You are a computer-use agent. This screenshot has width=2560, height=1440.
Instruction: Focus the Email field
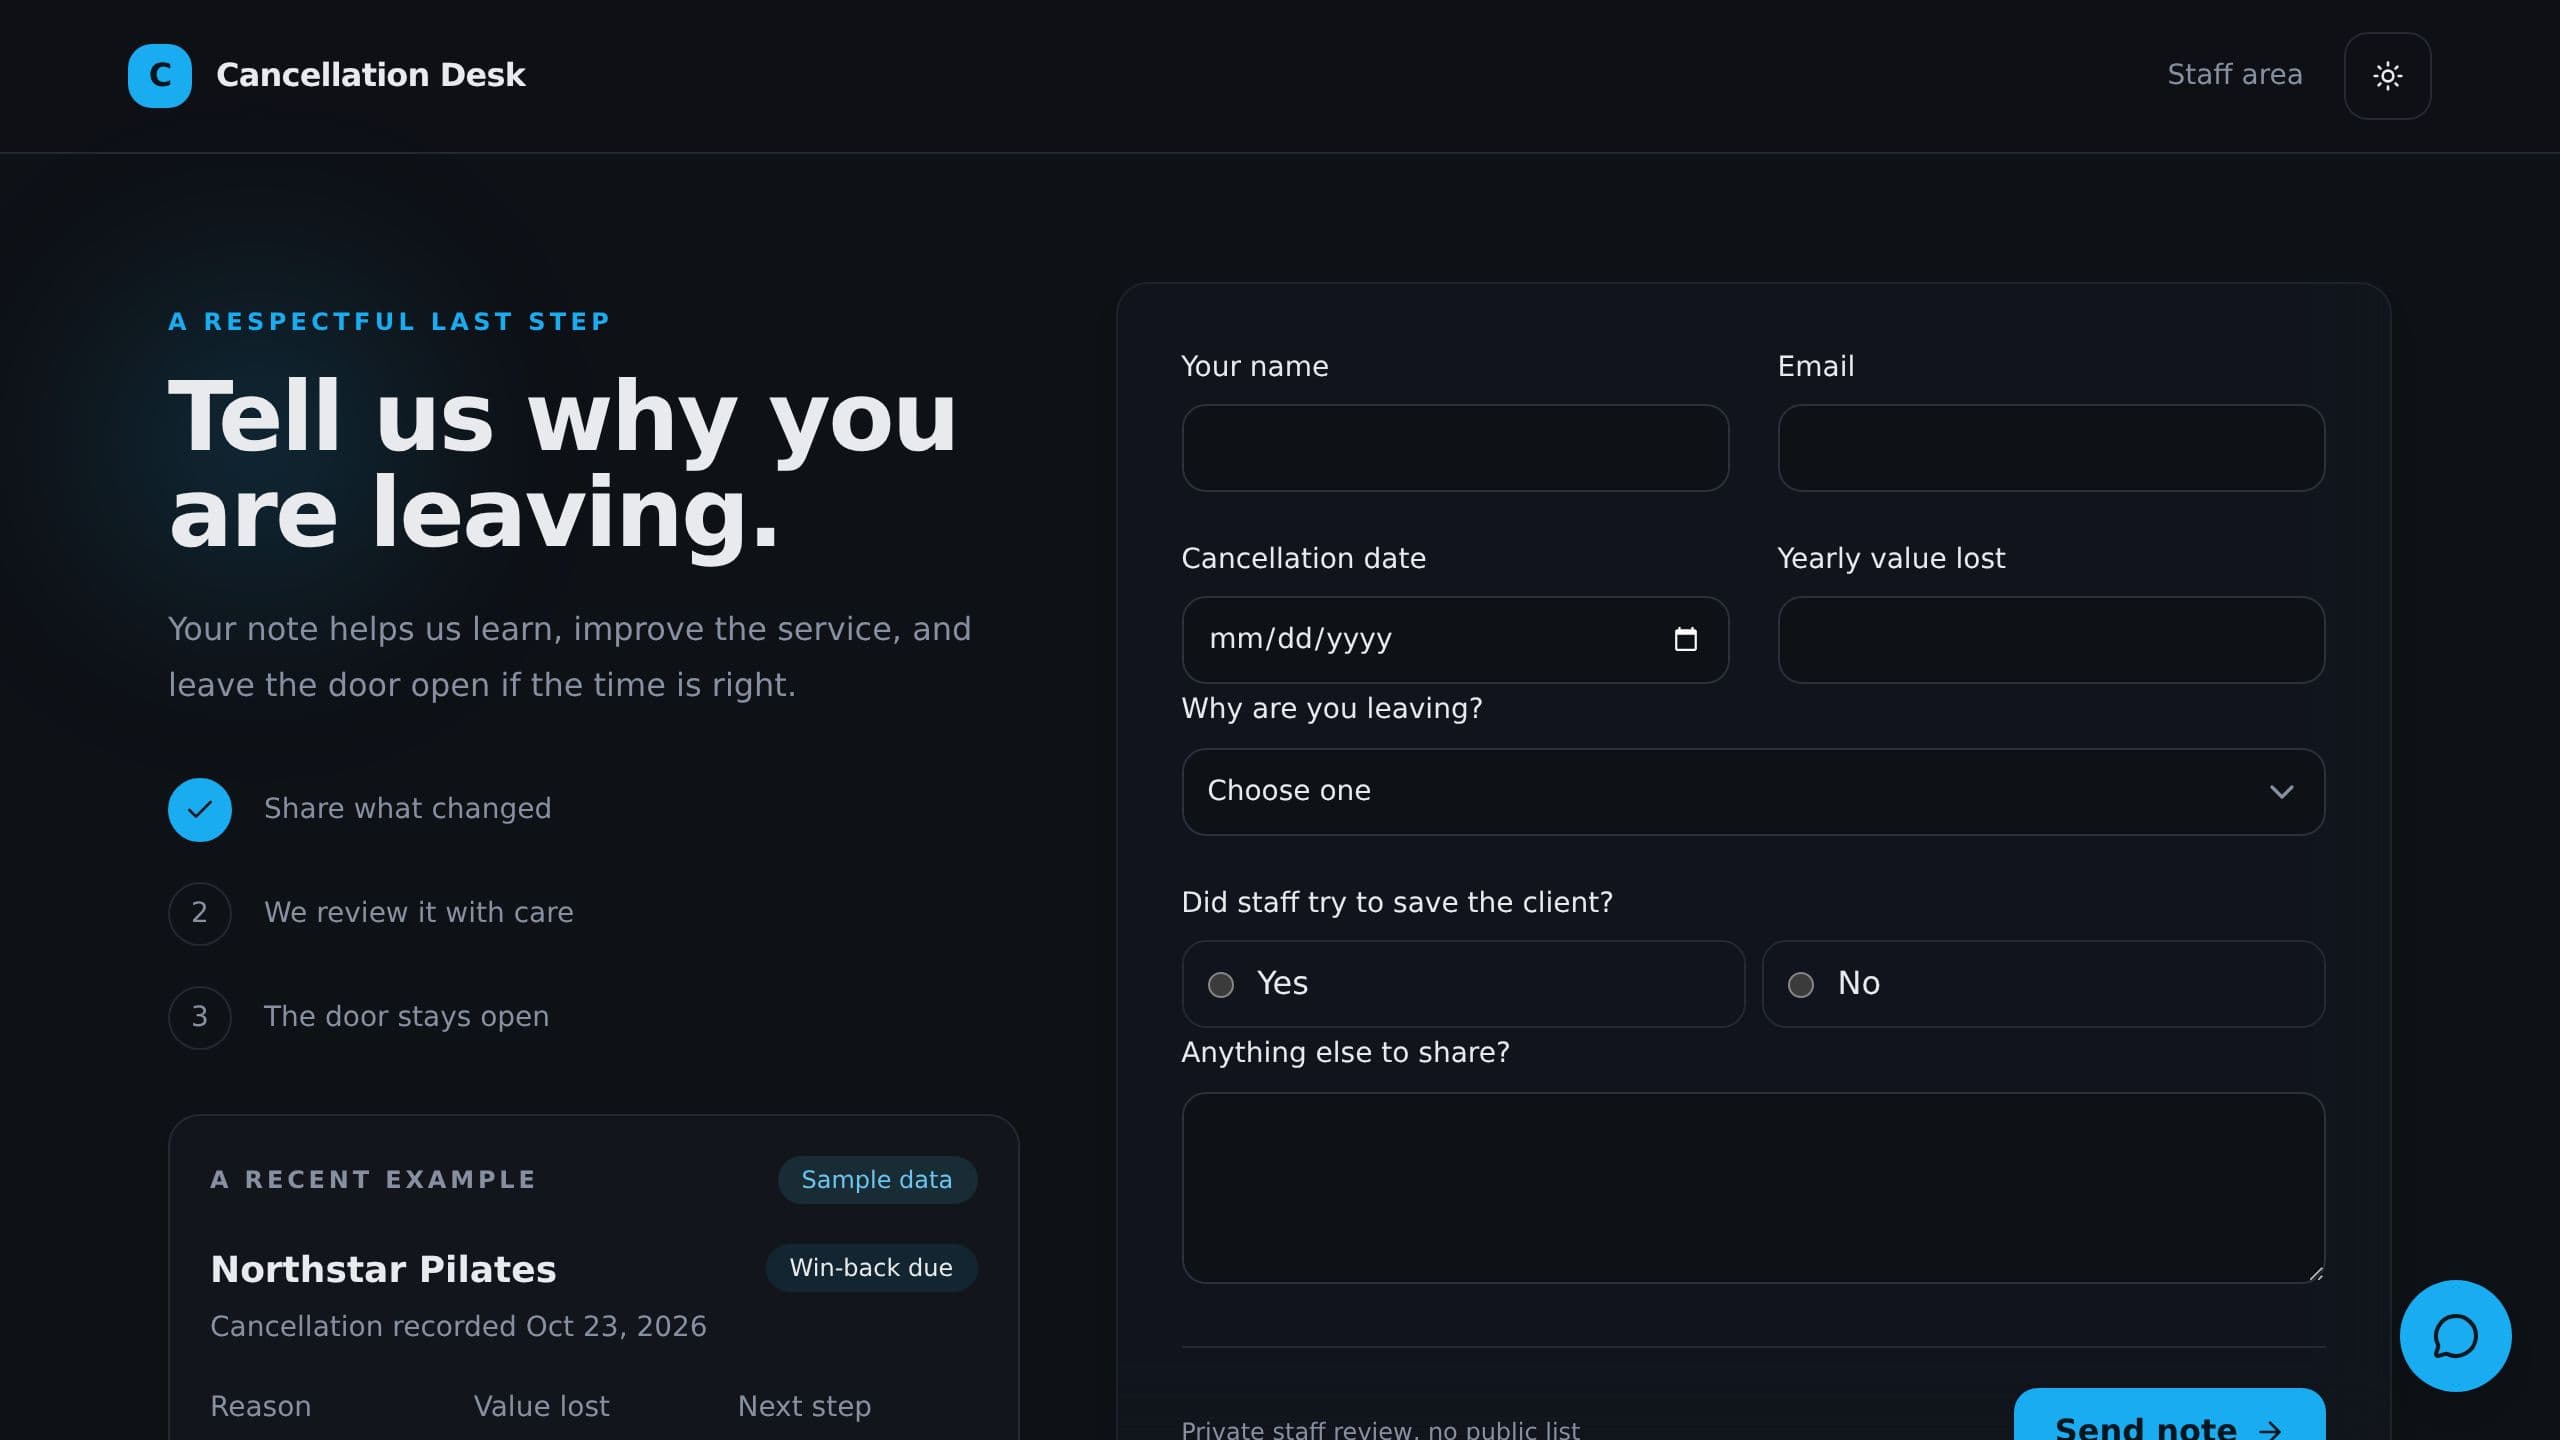pyautogui.click(x=2051, y=448)
